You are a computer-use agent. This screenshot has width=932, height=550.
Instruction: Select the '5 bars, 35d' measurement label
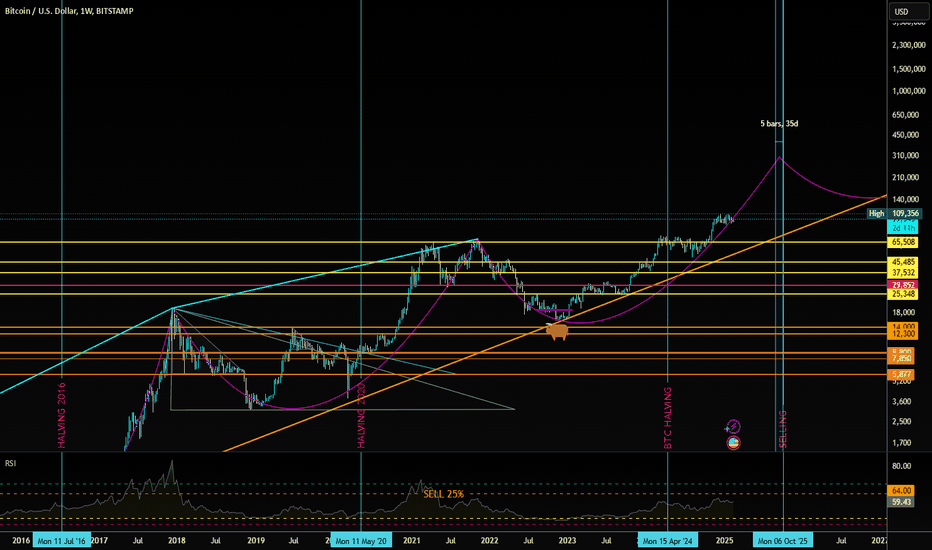tap(779, 124)
